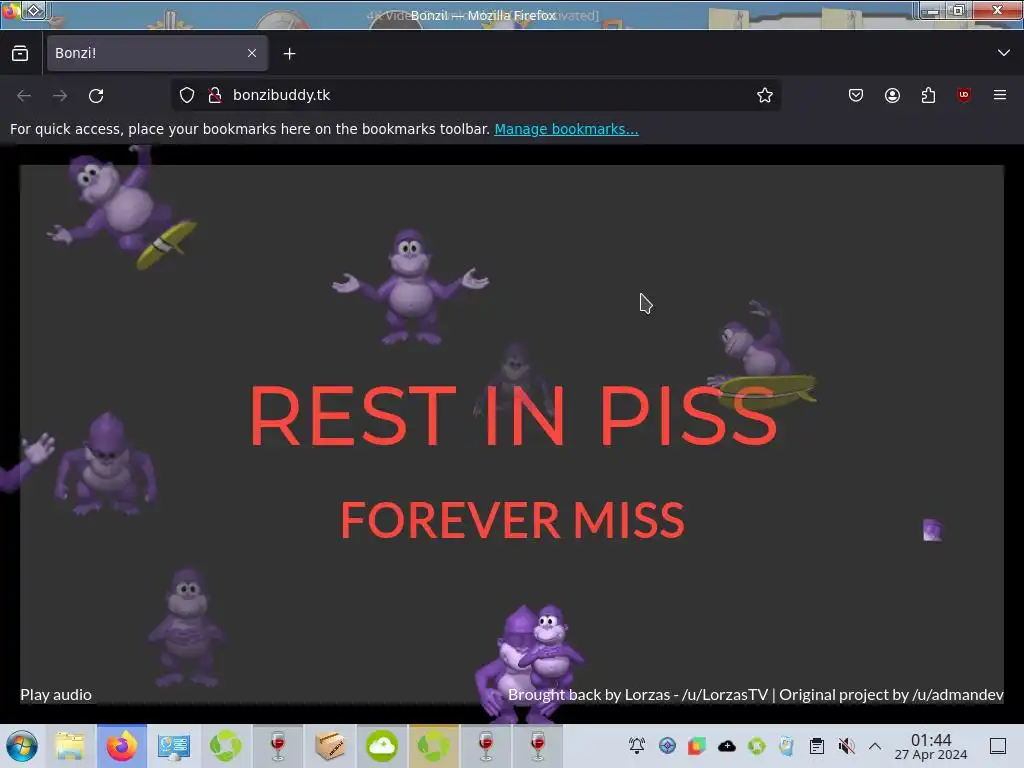The width and height of the screenshot is (1024, 768).
Task: Close the Bonzi! tab
Action: 252,53
